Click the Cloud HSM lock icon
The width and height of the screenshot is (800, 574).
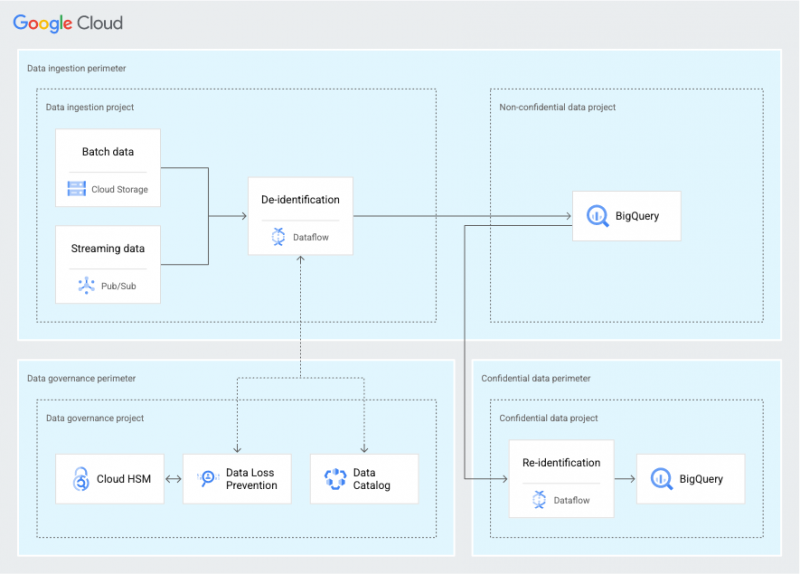click(81, 479)
